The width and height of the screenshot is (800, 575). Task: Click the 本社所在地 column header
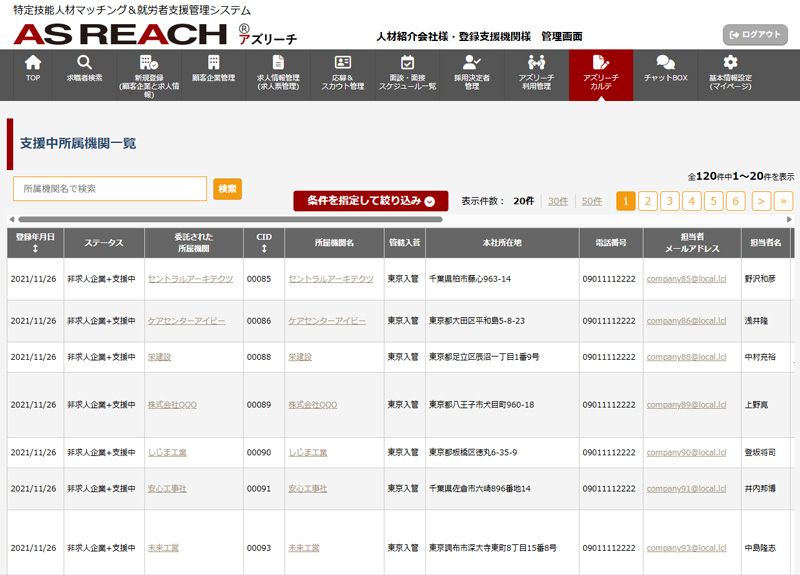[x=502, y=242]
